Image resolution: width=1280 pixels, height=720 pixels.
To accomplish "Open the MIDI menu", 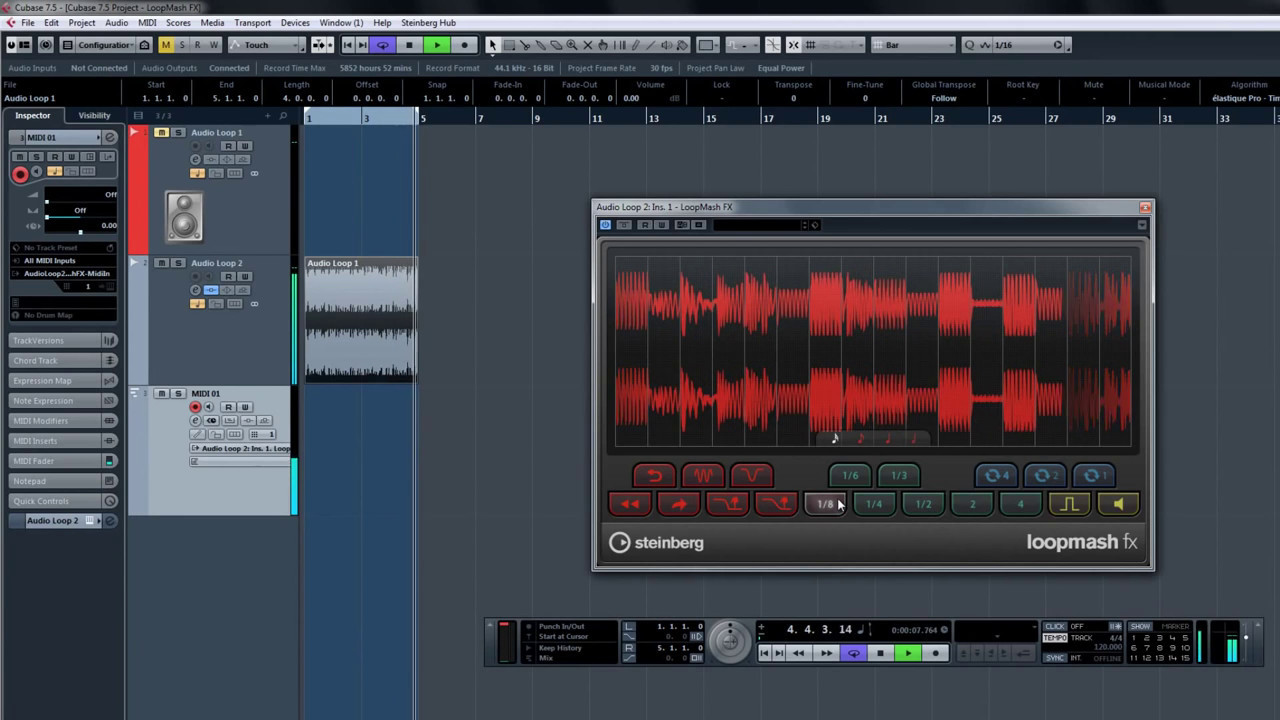I will (147, 22).
